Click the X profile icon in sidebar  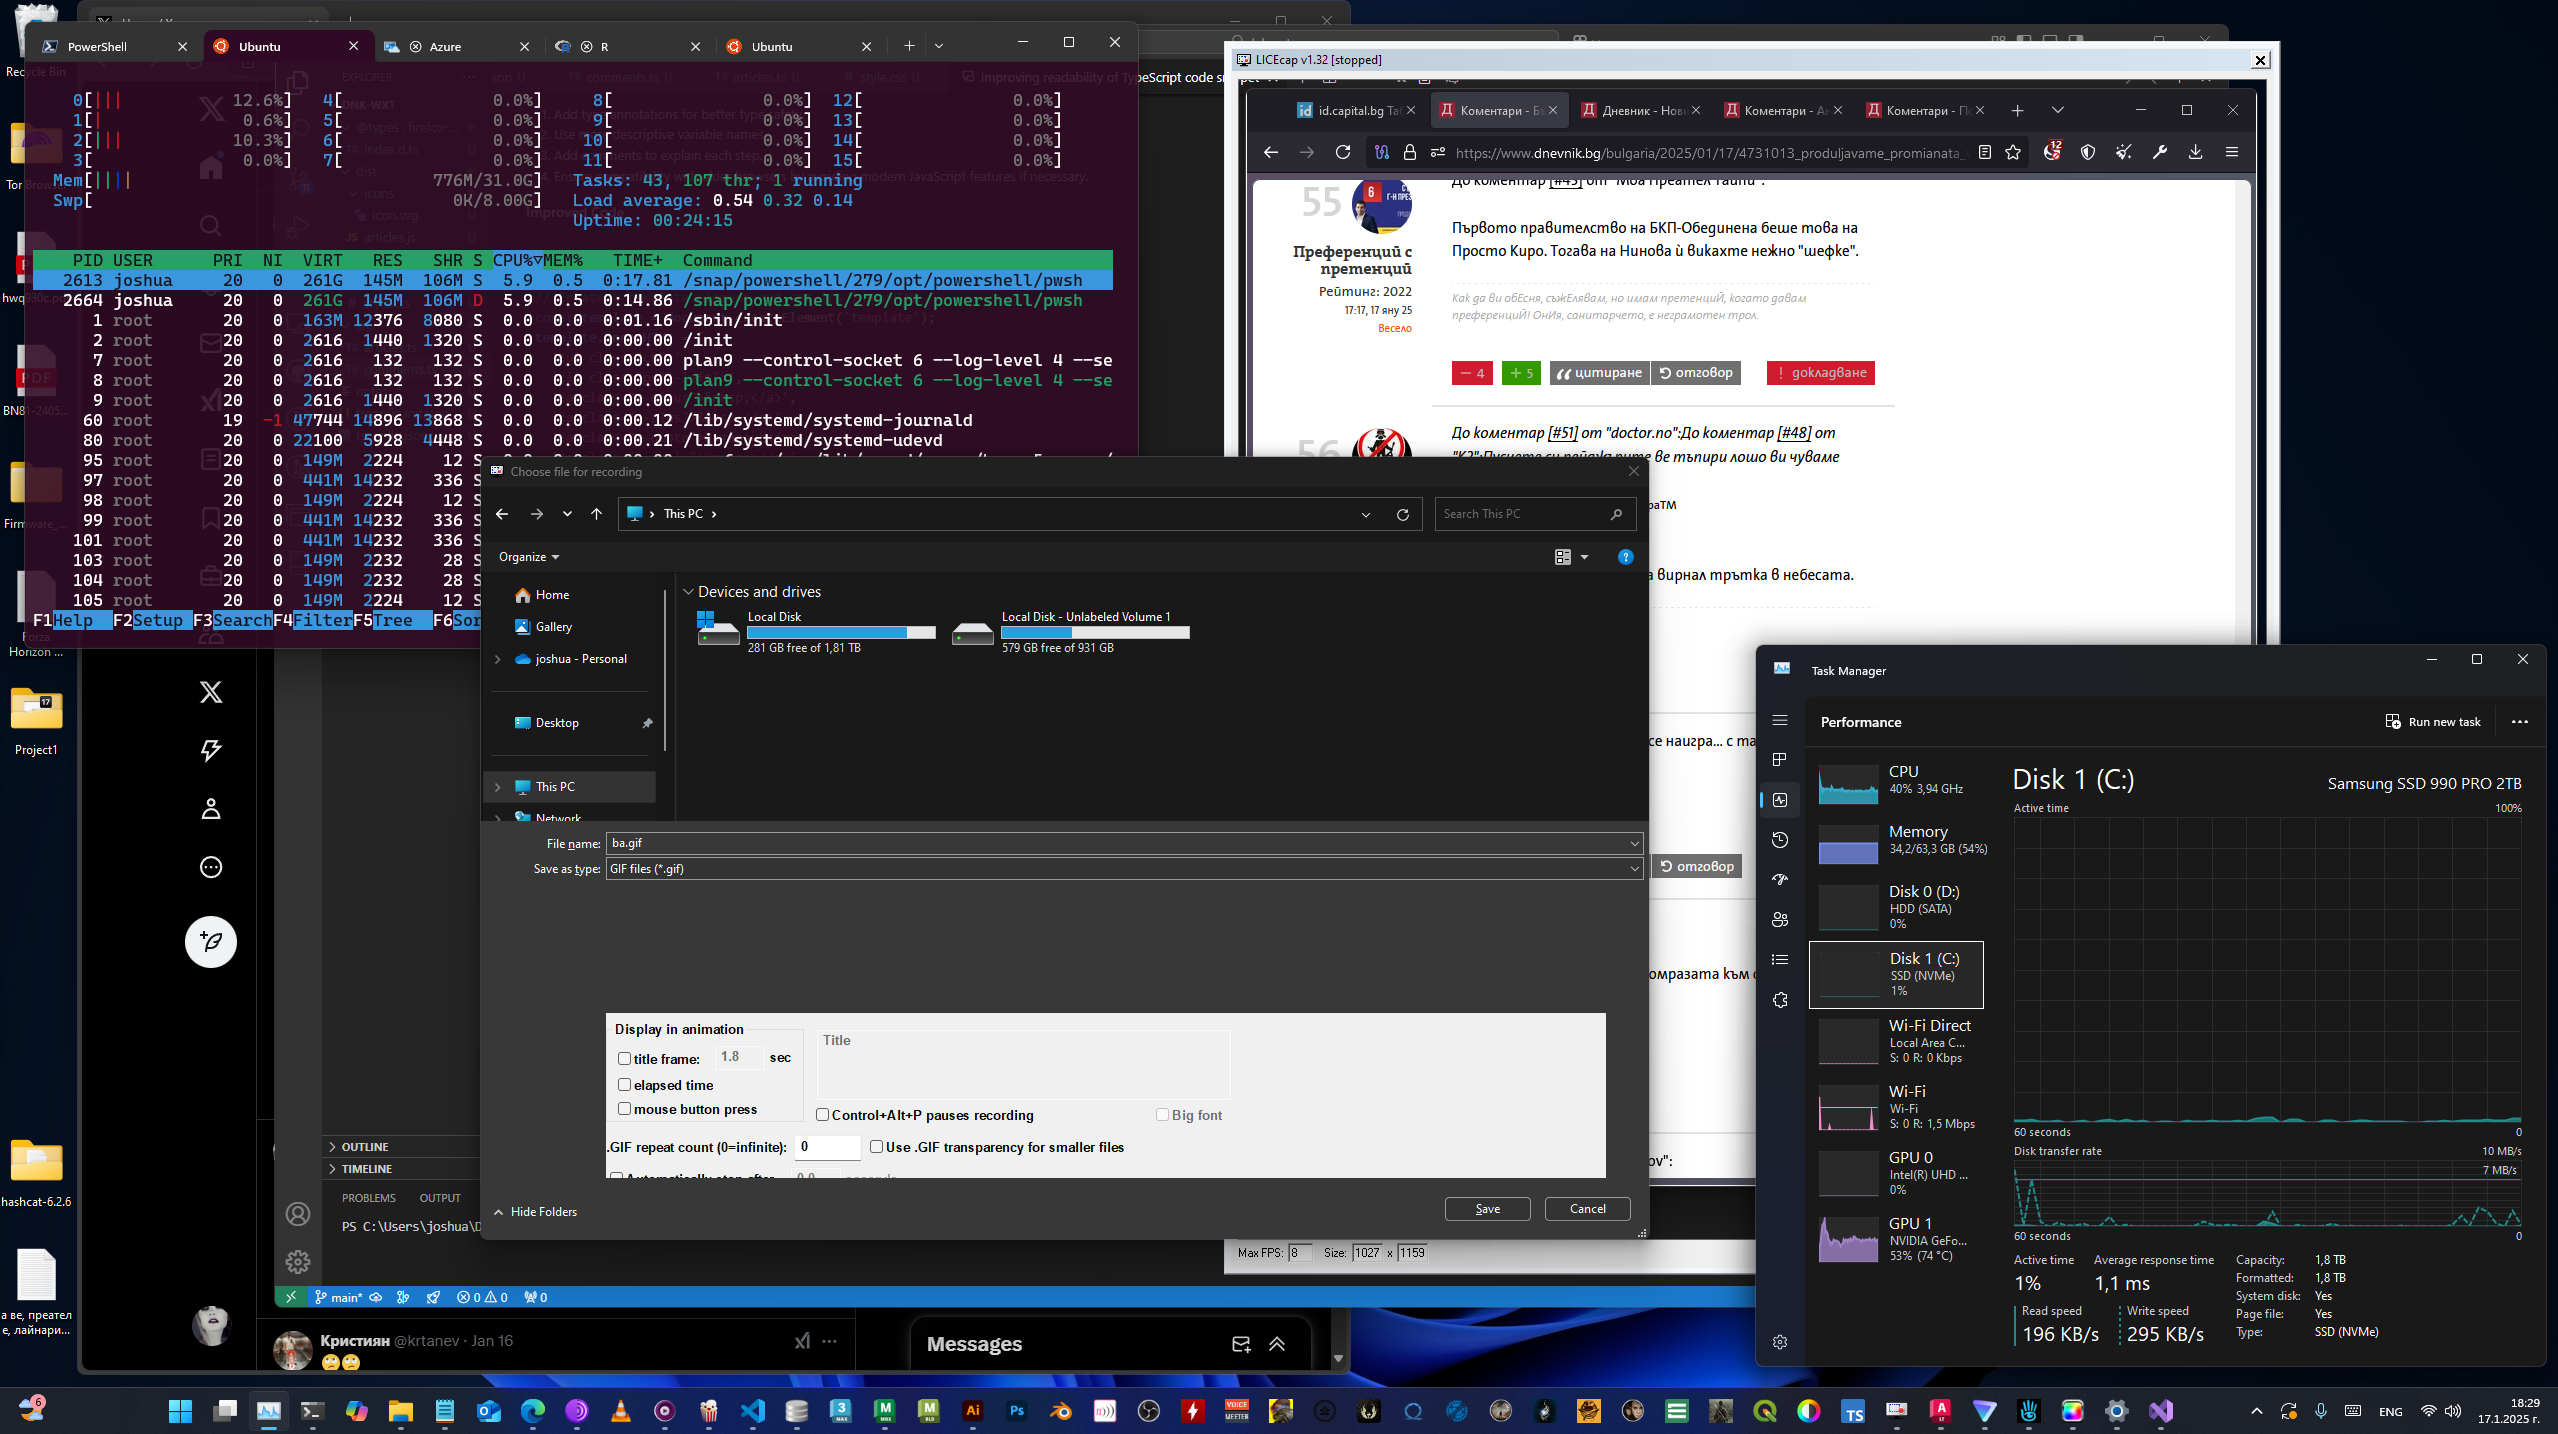point(211,809)
